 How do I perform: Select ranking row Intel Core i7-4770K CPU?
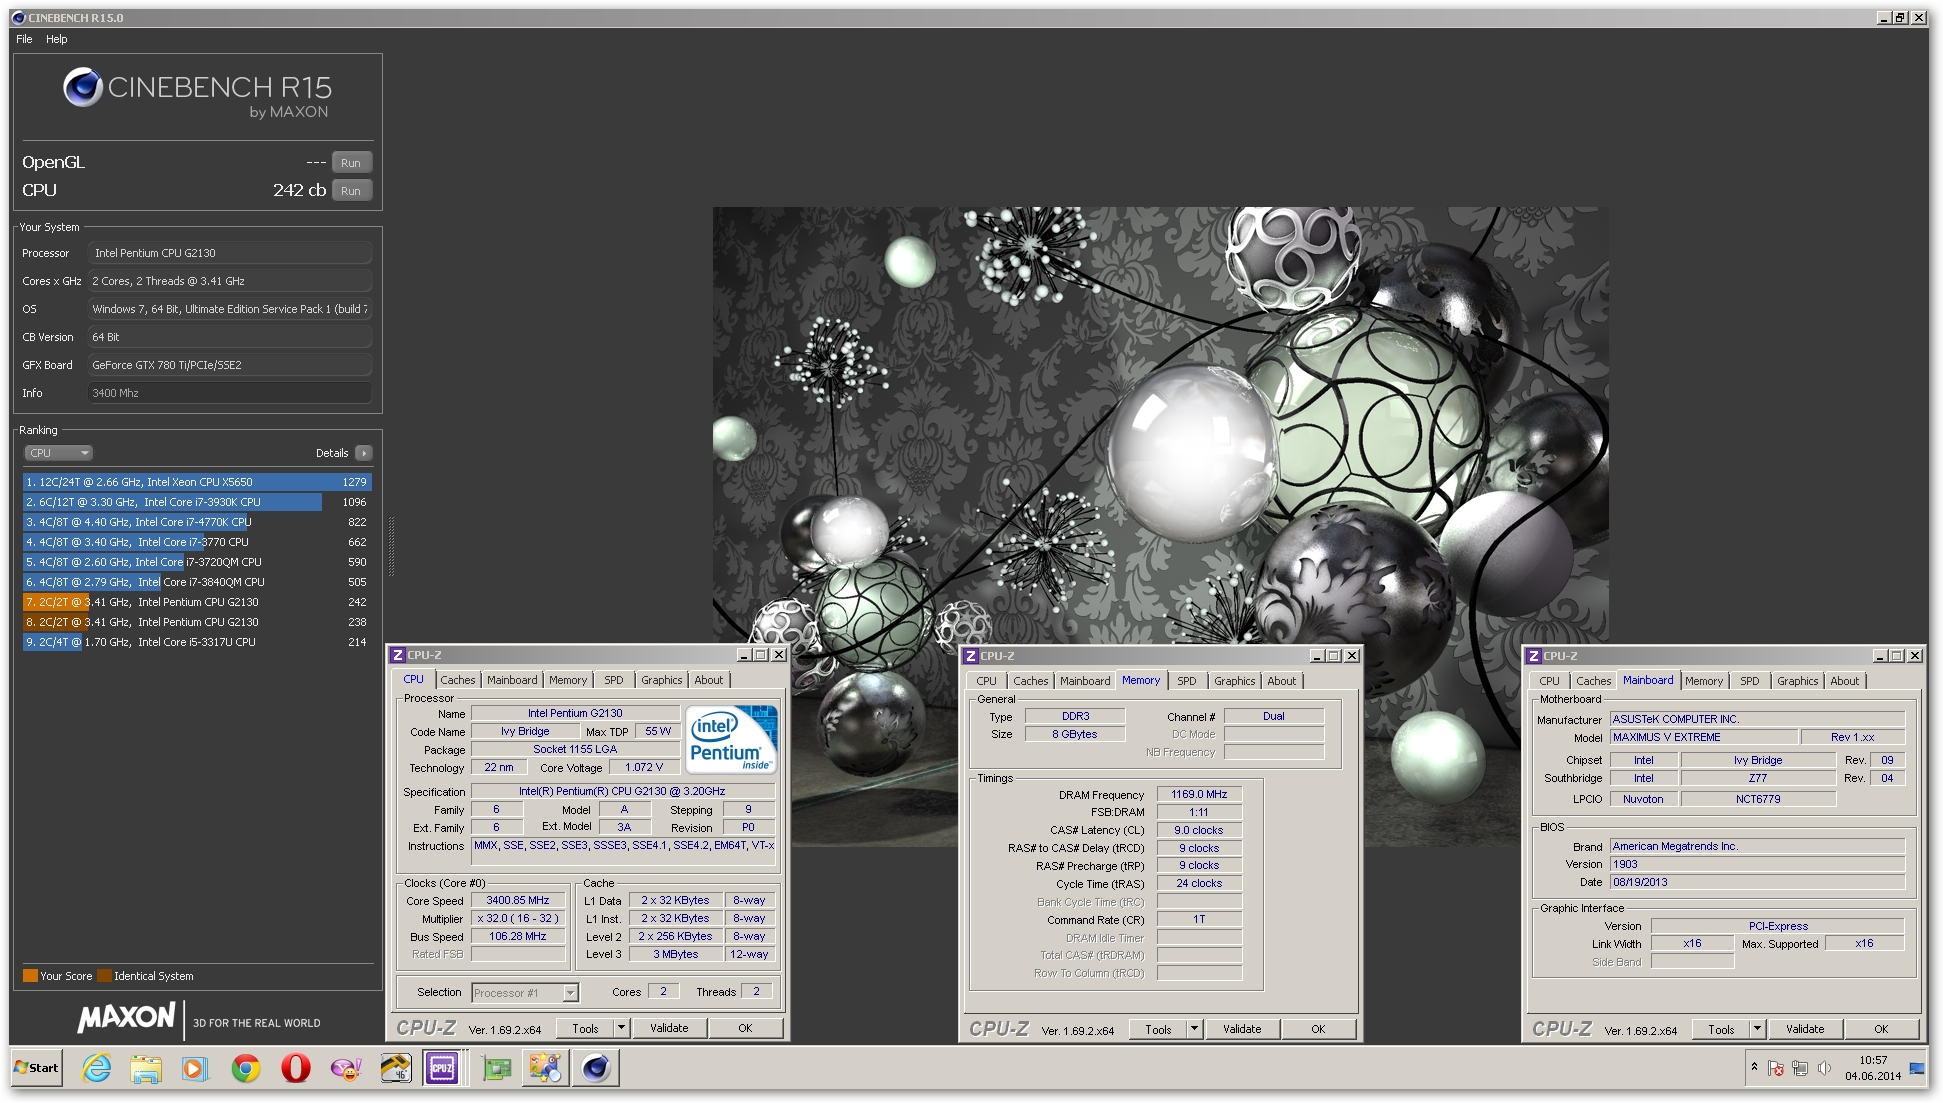tap(197, 522)
